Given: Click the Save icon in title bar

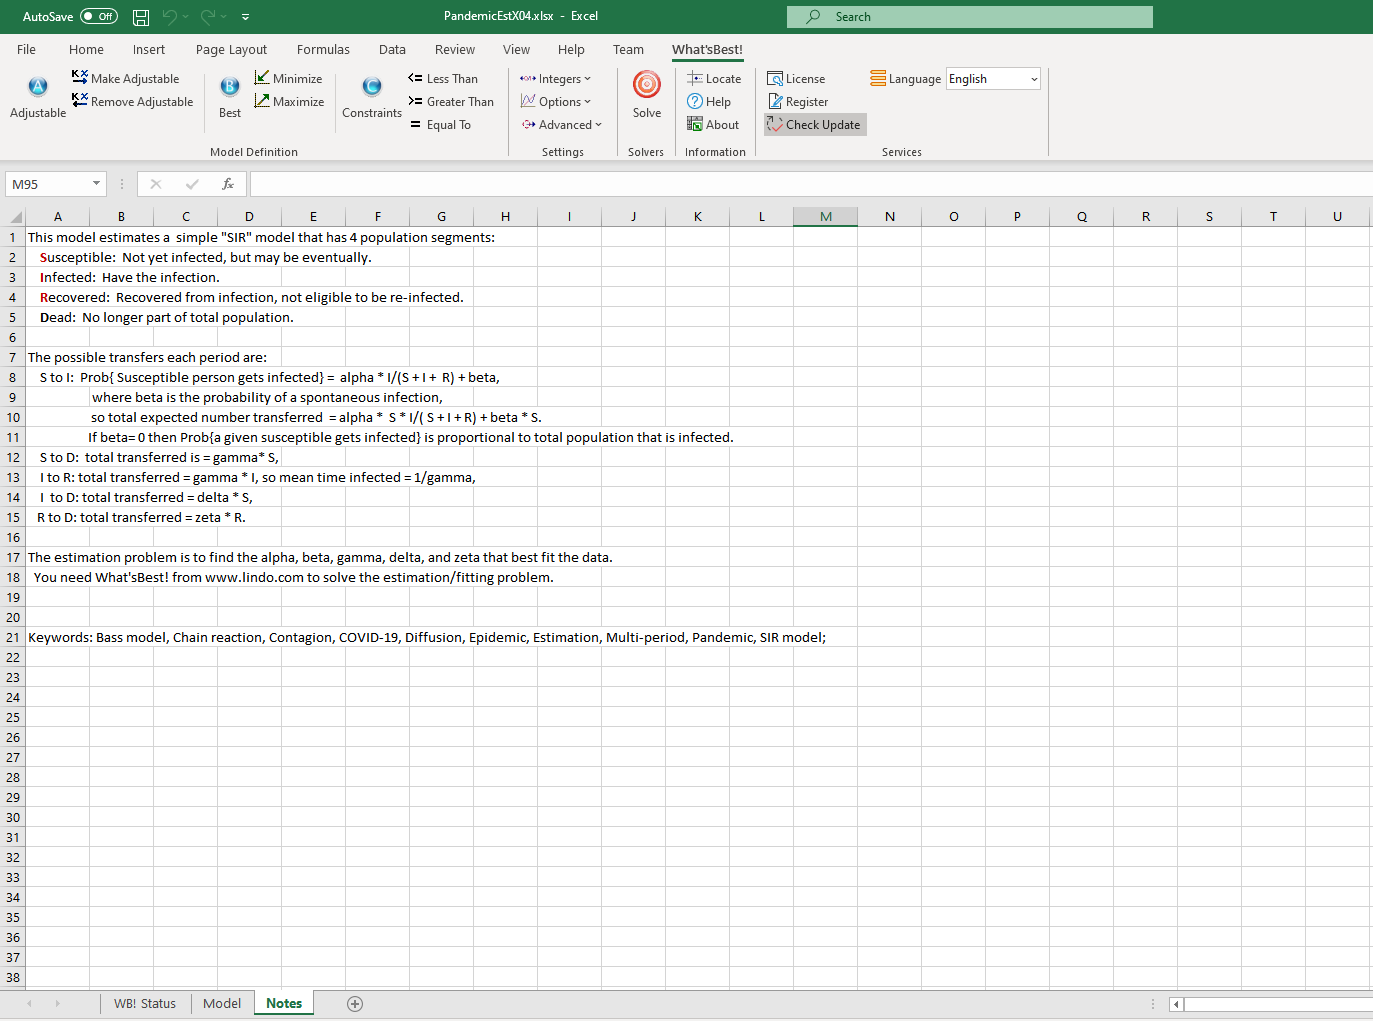Looking at the screenshot, I should (141, 17).
